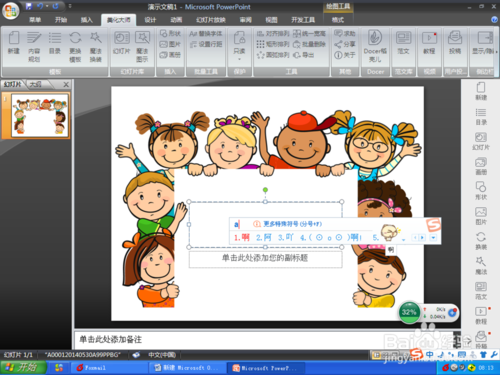Image resolution: width=500 pixels, height=375 pixels.
Task: Switch to the 设计 (Design) ribbon tab
Action: (x=150, y=20)
